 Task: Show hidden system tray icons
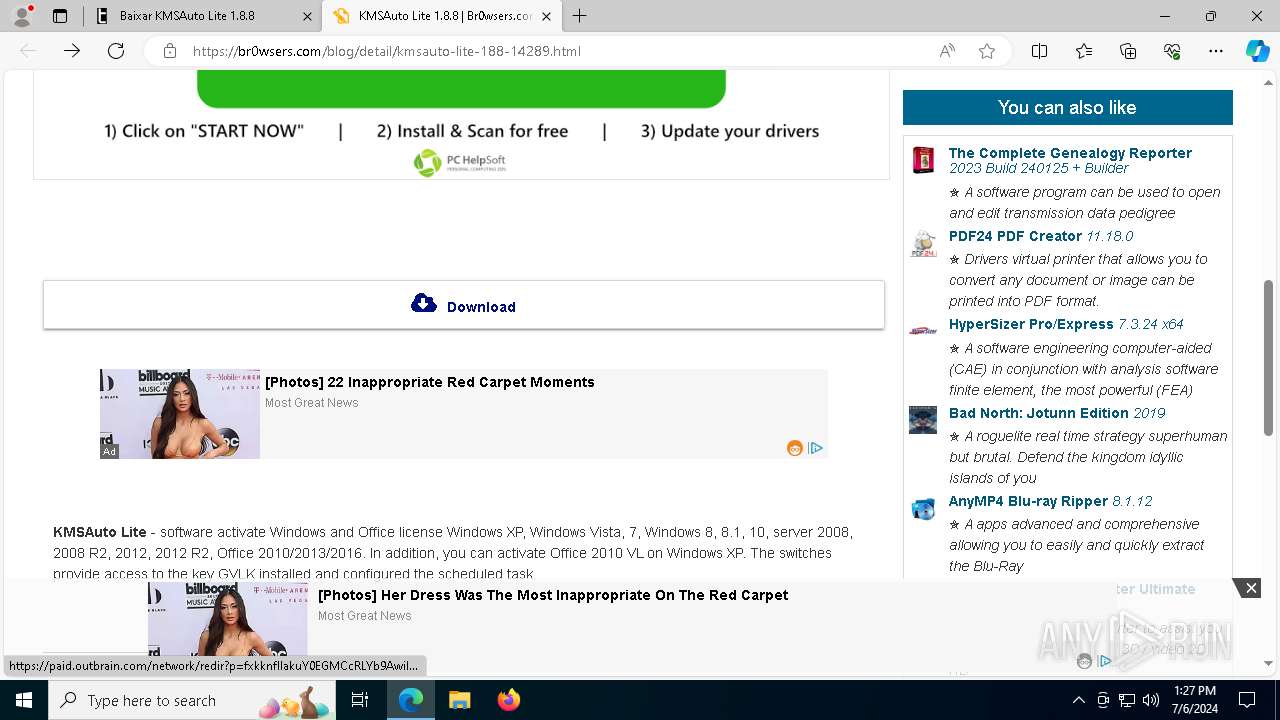click(1078, 700)
